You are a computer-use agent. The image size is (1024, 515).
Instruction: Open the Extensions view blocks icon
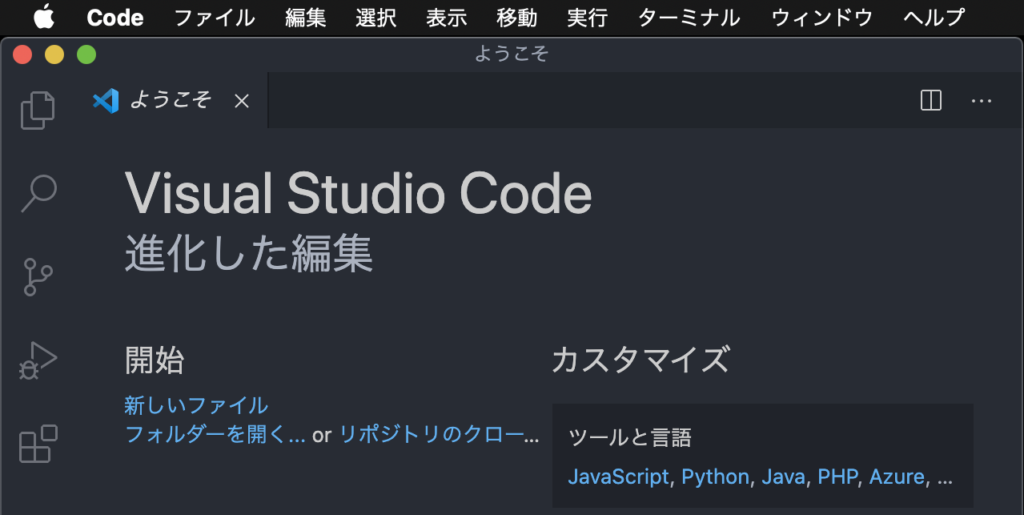(x=38, y=444)
